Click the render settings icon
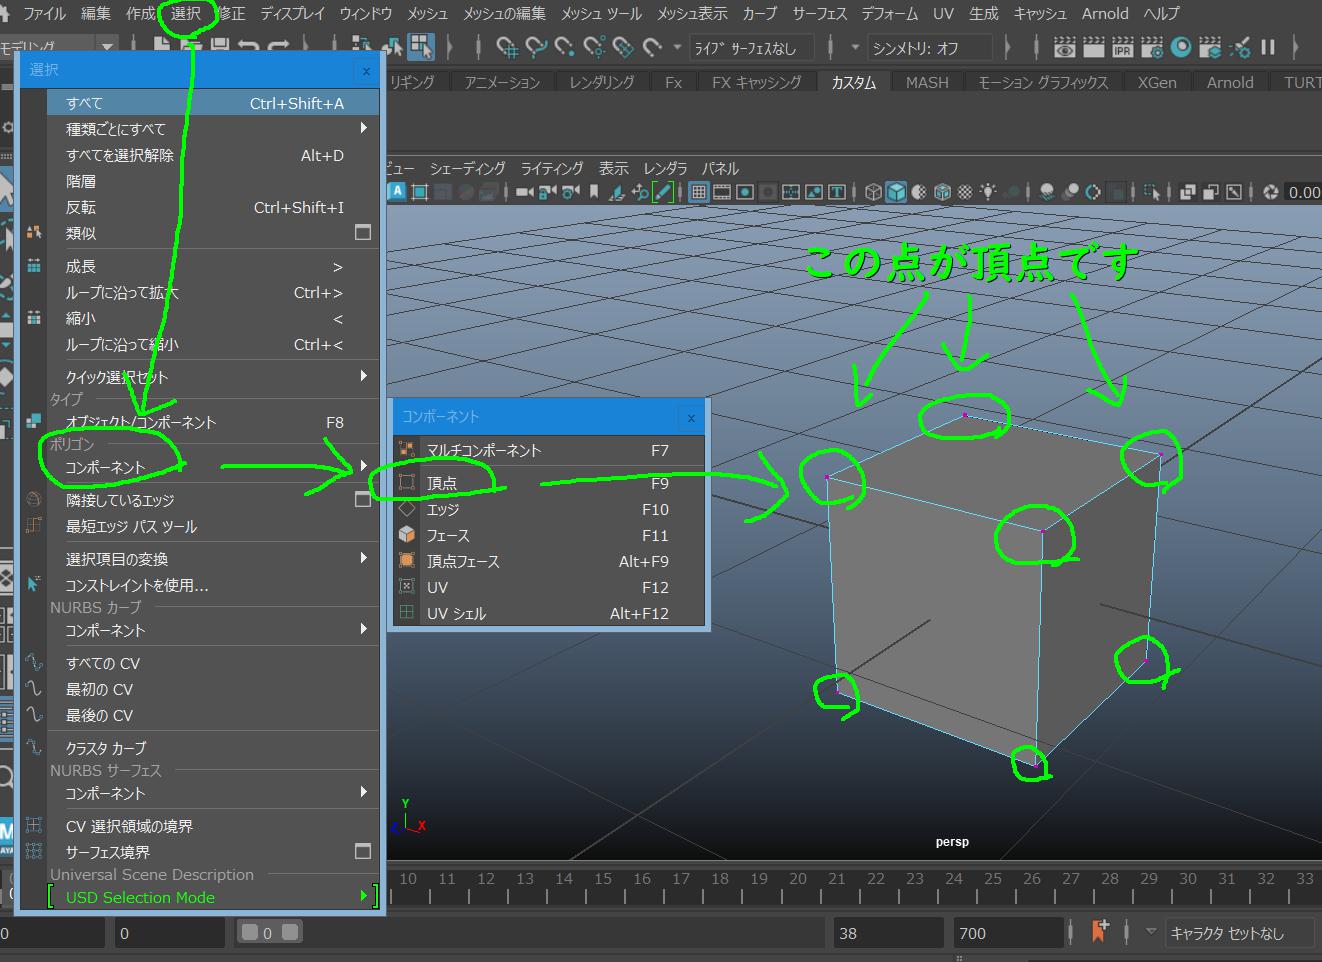Screen dimensions: 1322x962 (1152, 47)
